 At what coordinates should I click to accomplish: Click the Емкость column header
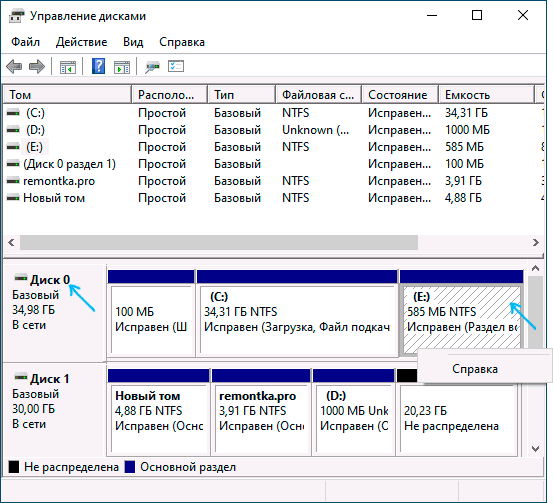coord(486,95)
